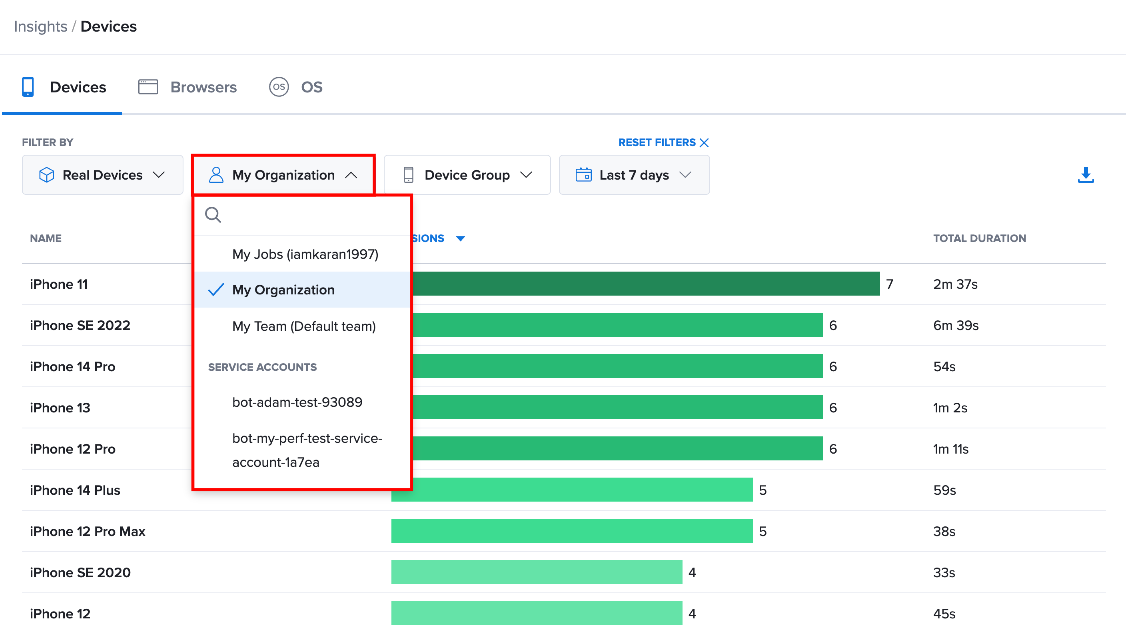Click the 6m 39s duration value
This screenshot has height=633, width=1126.
click(956, 325)
